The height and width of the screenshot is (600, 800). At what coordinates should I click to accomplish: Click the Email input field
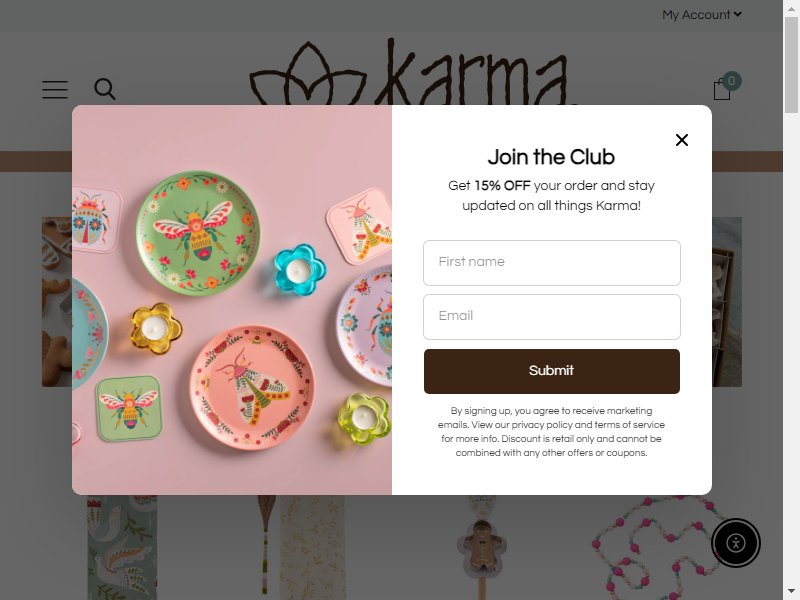pos(552,317)
